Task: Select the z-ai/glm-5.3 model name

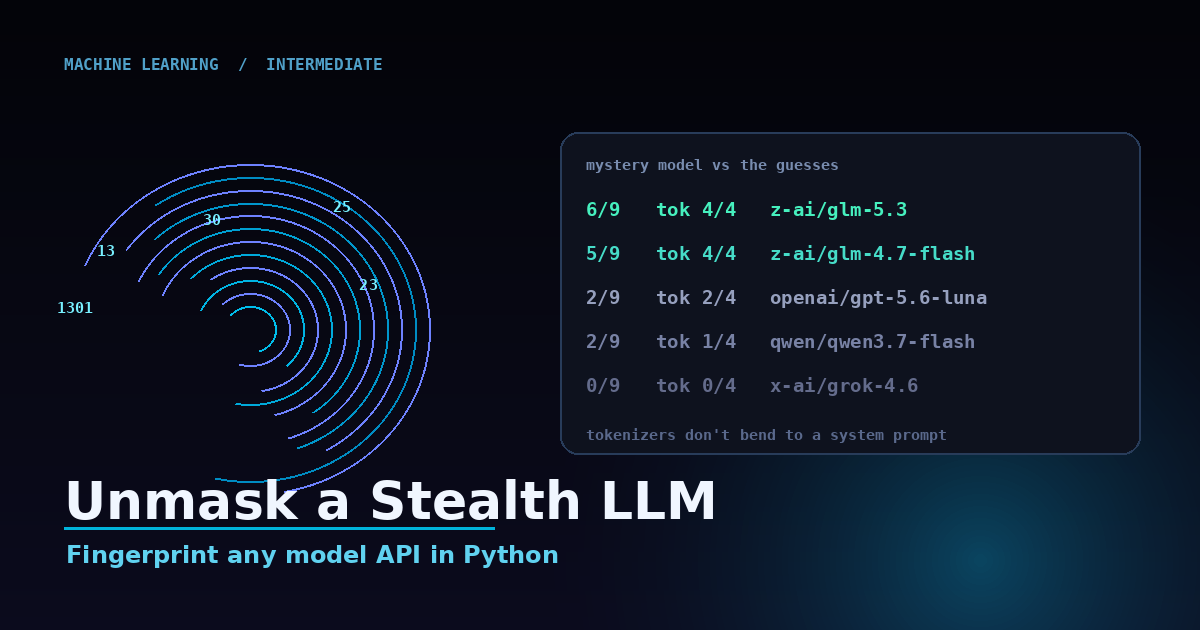Action: (838, 210)
